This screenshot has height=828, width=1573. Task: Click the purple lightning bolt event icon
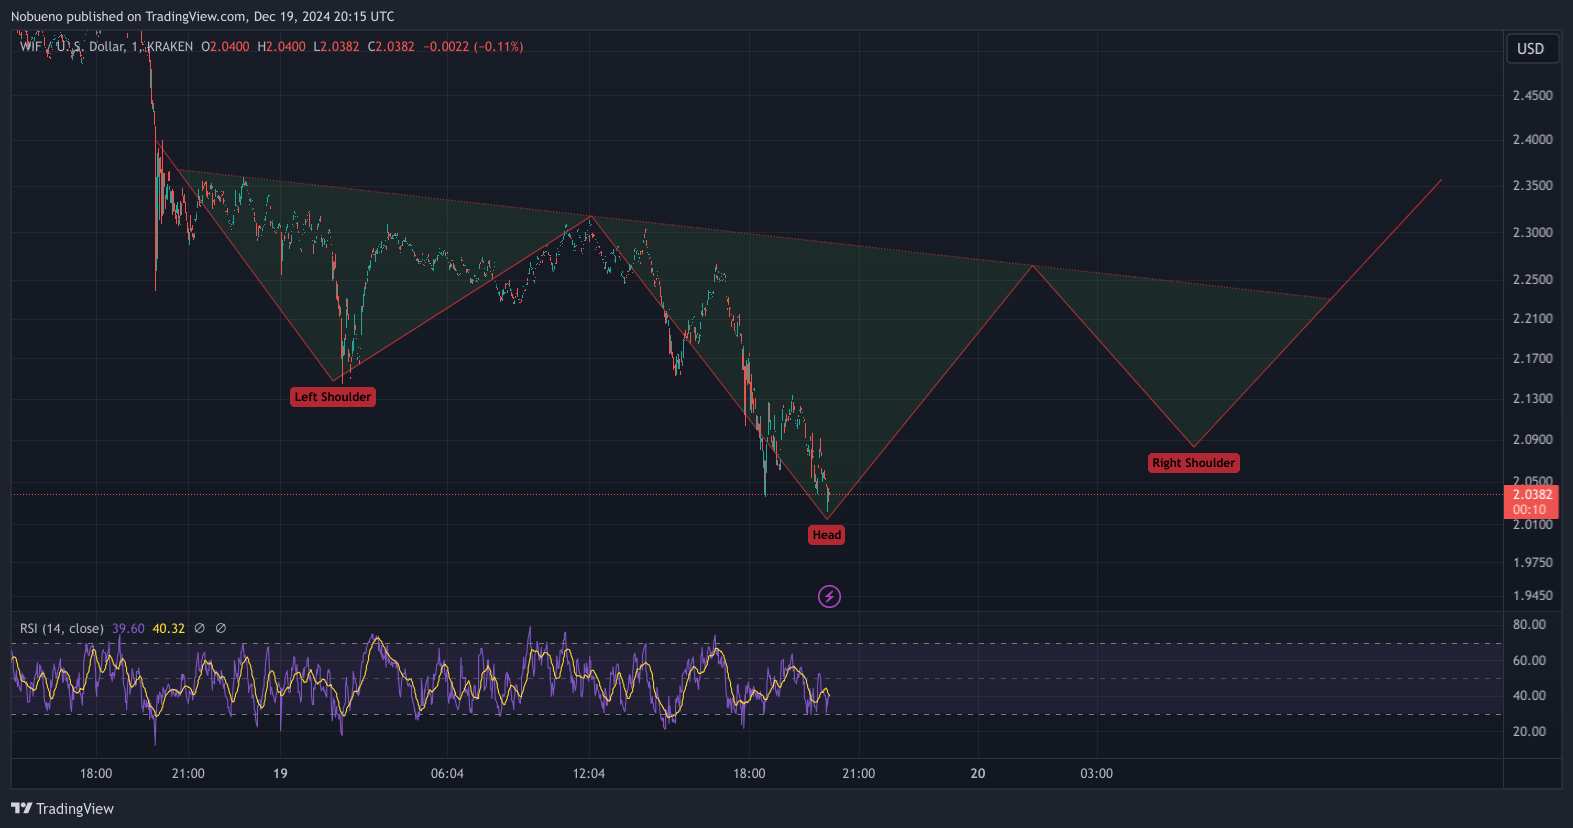point(829,597)
